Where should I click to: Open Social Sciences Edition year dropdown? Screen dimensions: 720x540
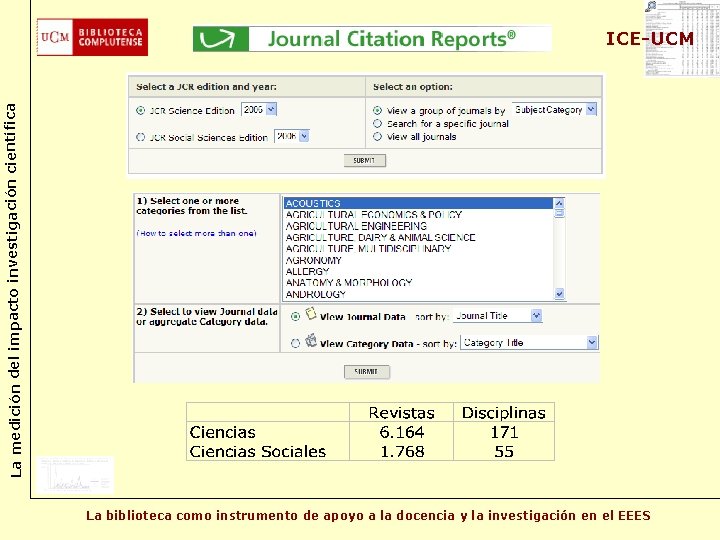click(x=292, y=136)
